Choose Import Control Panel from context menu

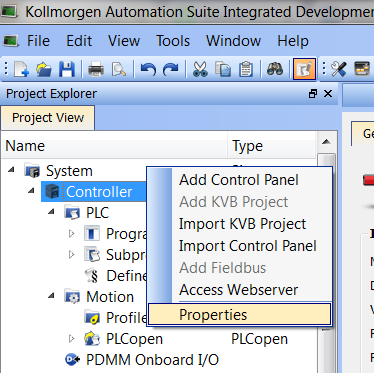point(239,246)
